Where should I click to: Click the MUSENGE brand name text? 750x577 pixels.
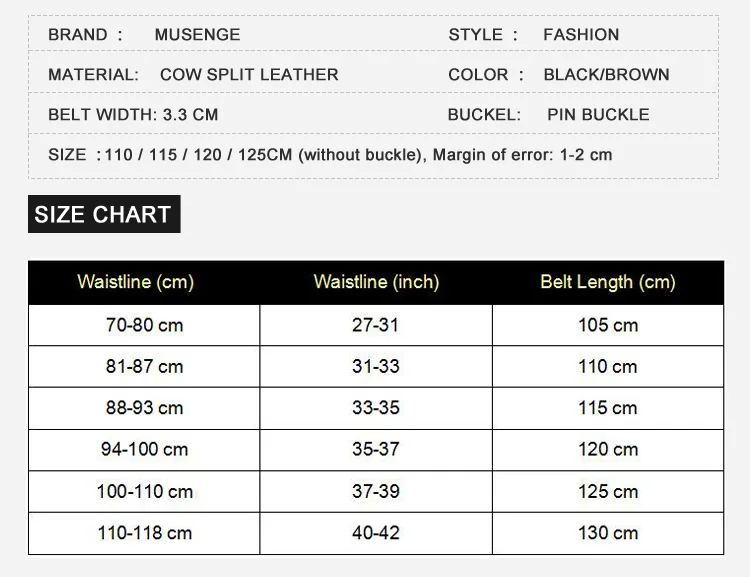198,34
